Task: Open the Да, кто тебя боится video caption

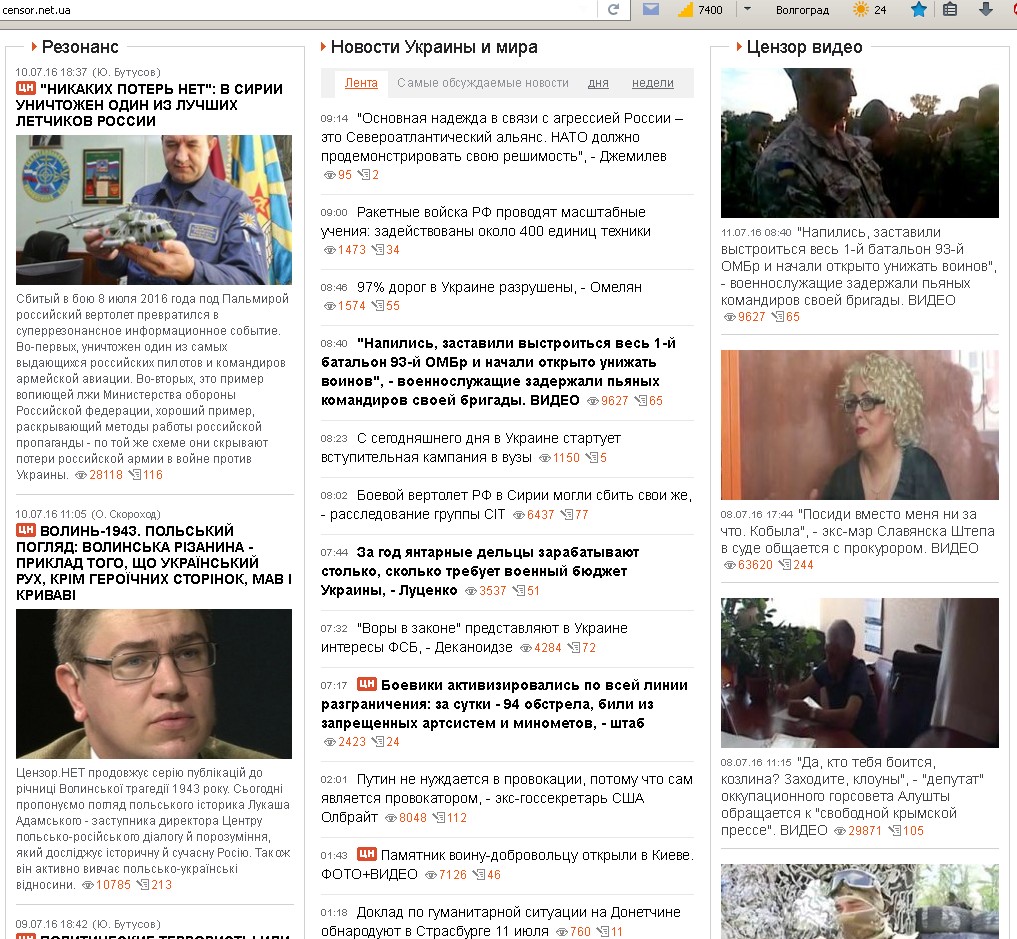Action: tap(852, 796)
